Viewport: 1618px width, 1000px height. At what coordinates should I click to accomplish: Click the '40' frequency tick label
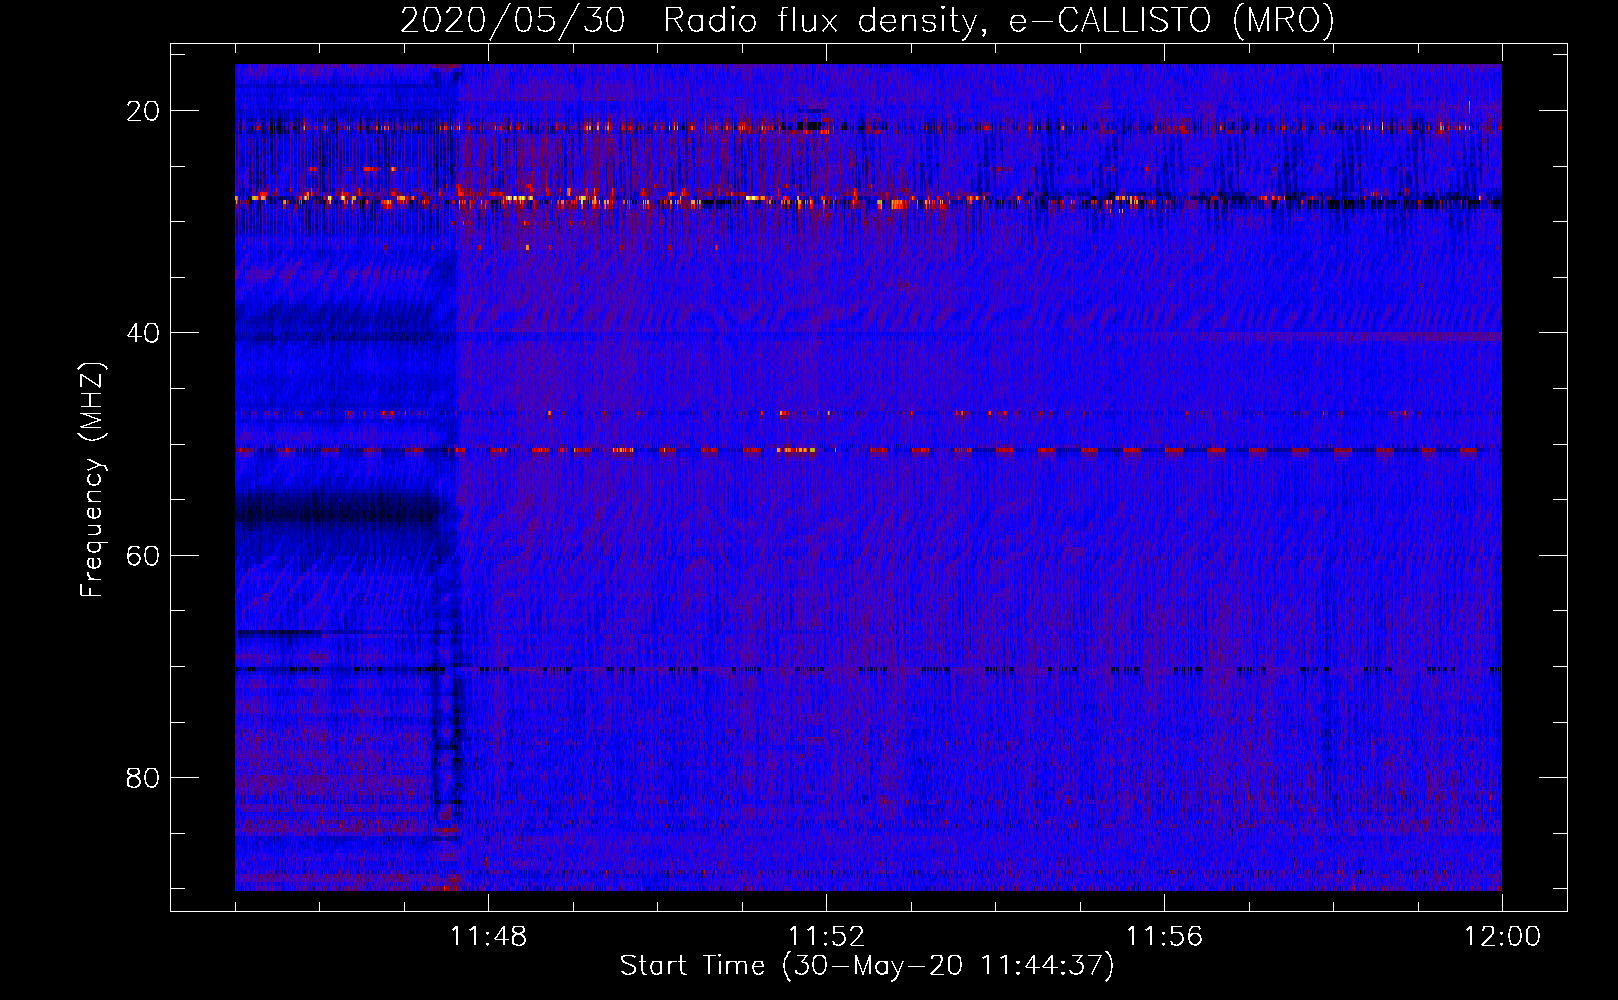[x=143, y=333]
